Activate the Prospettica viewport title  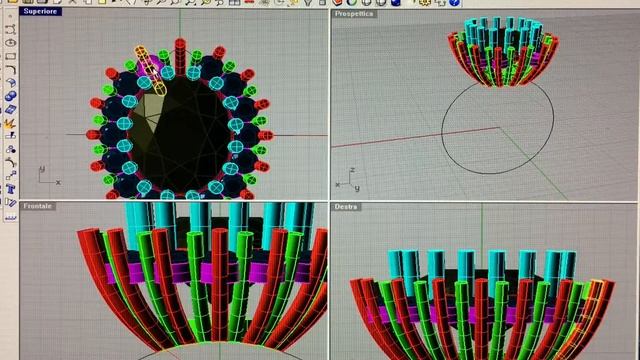click(x=353, y=14)
